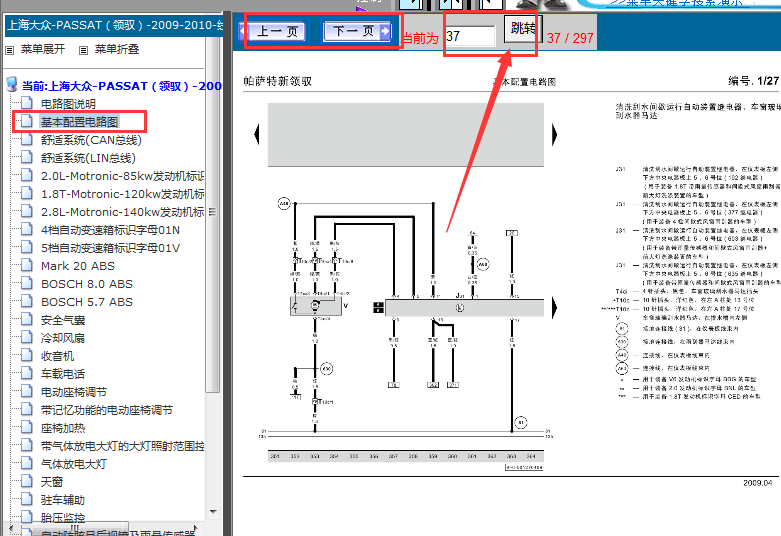Image resolution: width=781 pixels, height=536 pixels.
Task: Click document icon beside 天窗
Action: [x=27, y=481]
